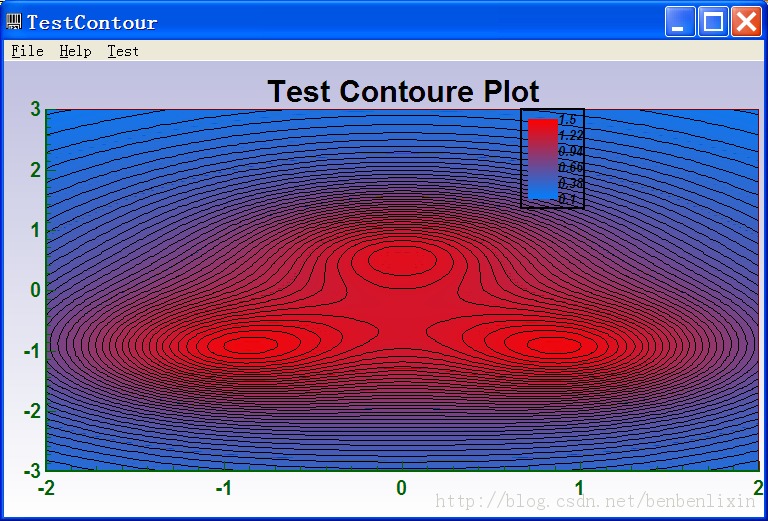
Task: Click the TestContour app icon in title bar
Action: pyautogui.click(x=14, y=22)
